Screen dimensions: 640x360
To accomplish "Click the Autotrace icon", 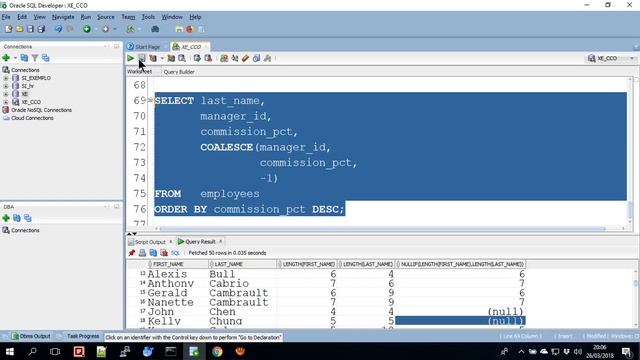I will click(171, 58).
